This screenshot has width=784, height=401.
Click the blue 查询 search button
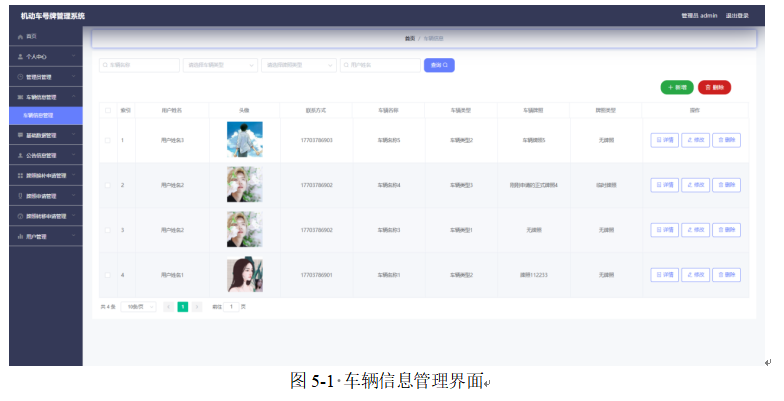(x=439, y=65)
